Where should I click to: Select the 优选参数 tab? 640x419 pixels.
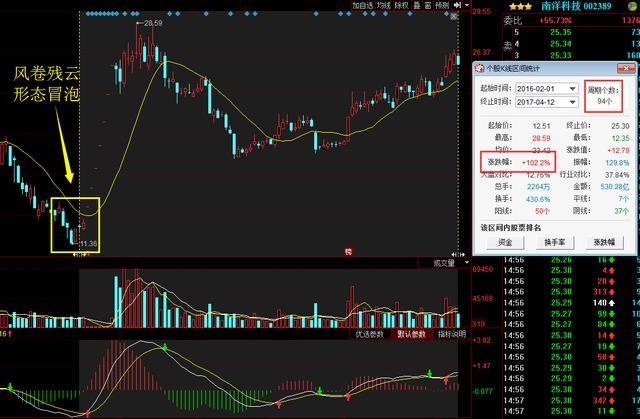[369, 334]
